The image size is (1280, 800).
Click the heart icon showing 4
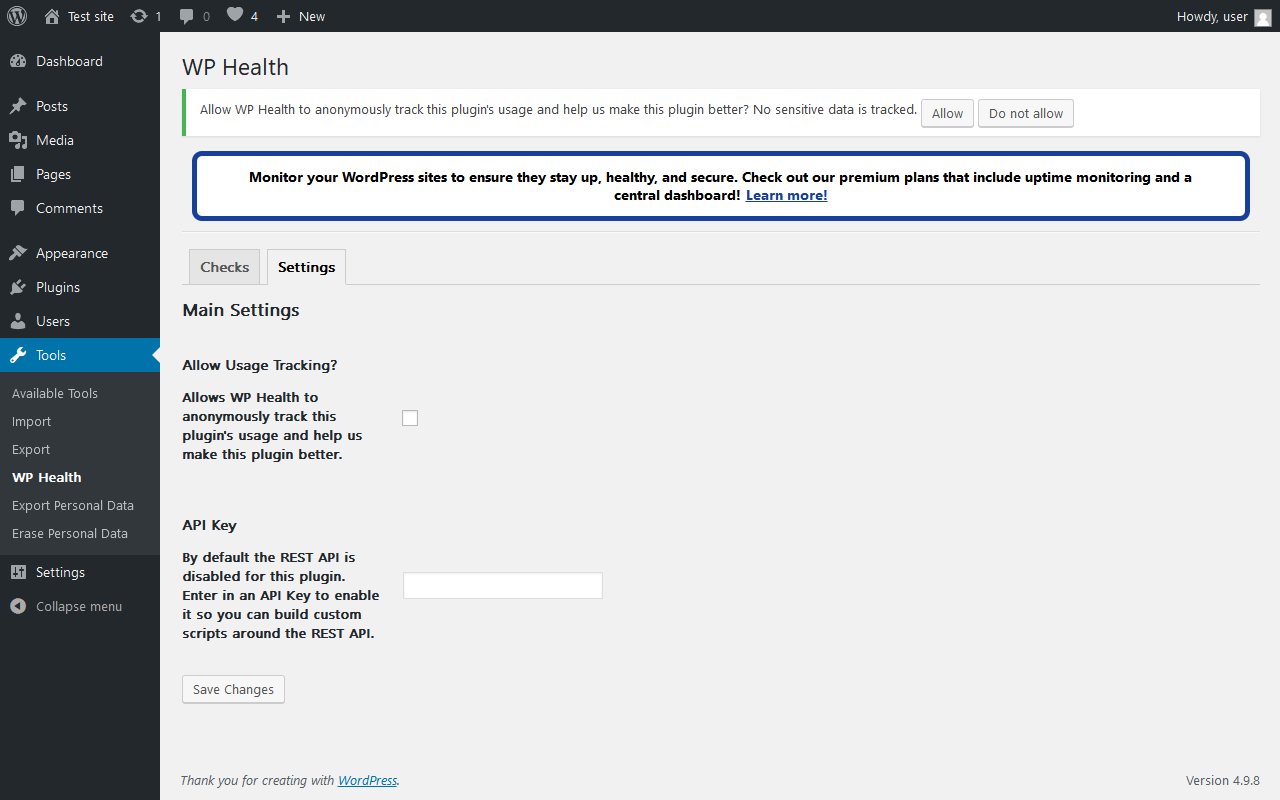[234, 15]
